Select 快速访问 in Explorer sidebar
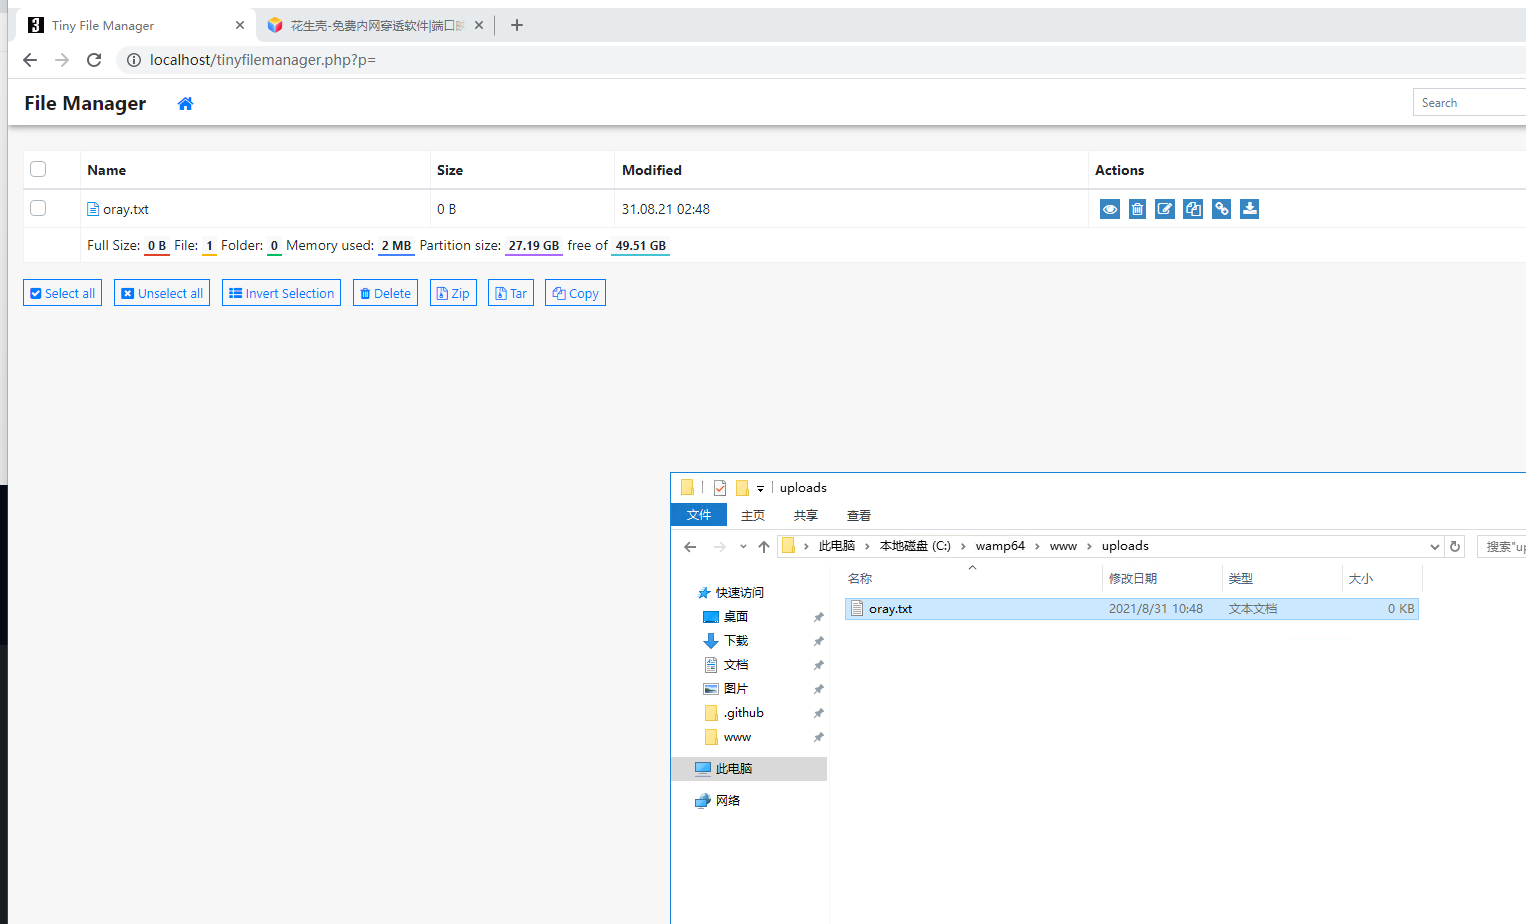This screenshot has width=1526, height=924. (x=739, y=593)
